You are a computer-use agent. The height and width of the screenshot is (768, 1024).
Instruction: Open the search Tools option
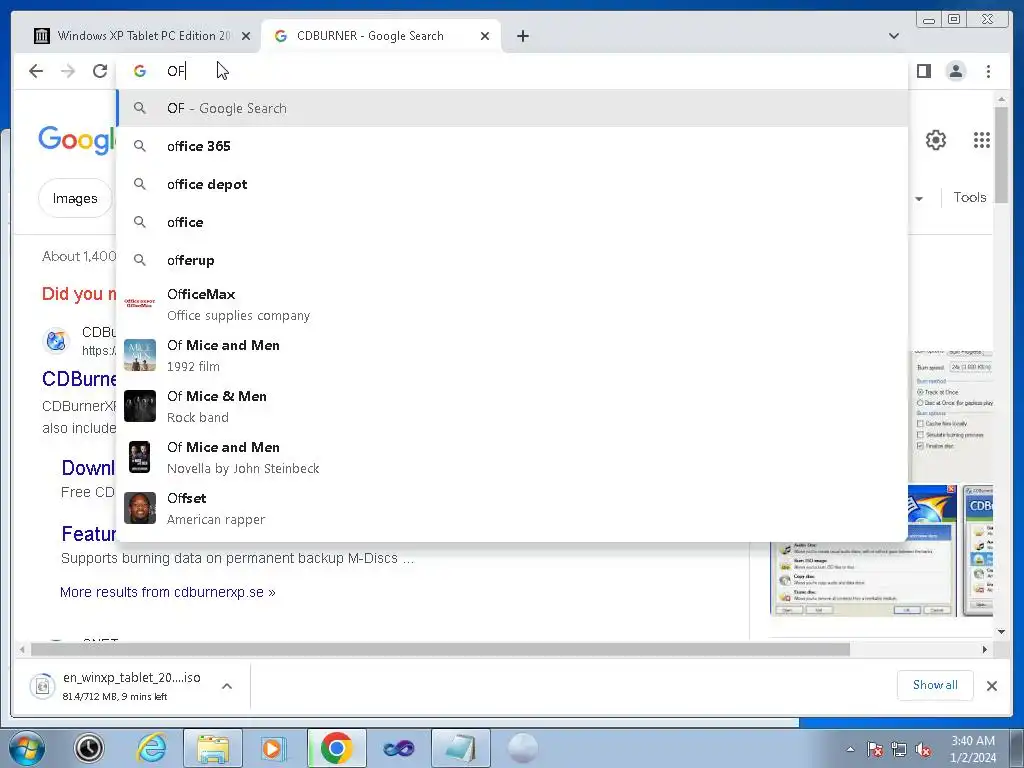coord(970,197)
